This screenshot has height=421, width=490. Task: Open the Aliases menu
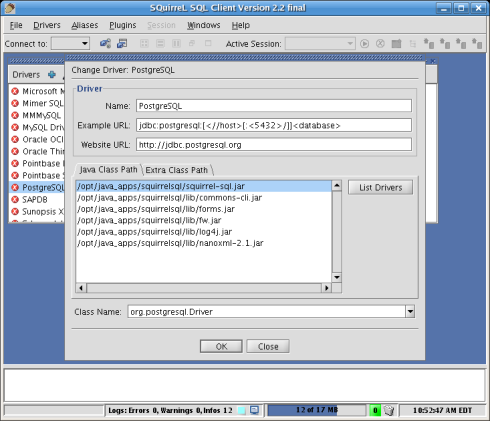coord(85,25)
